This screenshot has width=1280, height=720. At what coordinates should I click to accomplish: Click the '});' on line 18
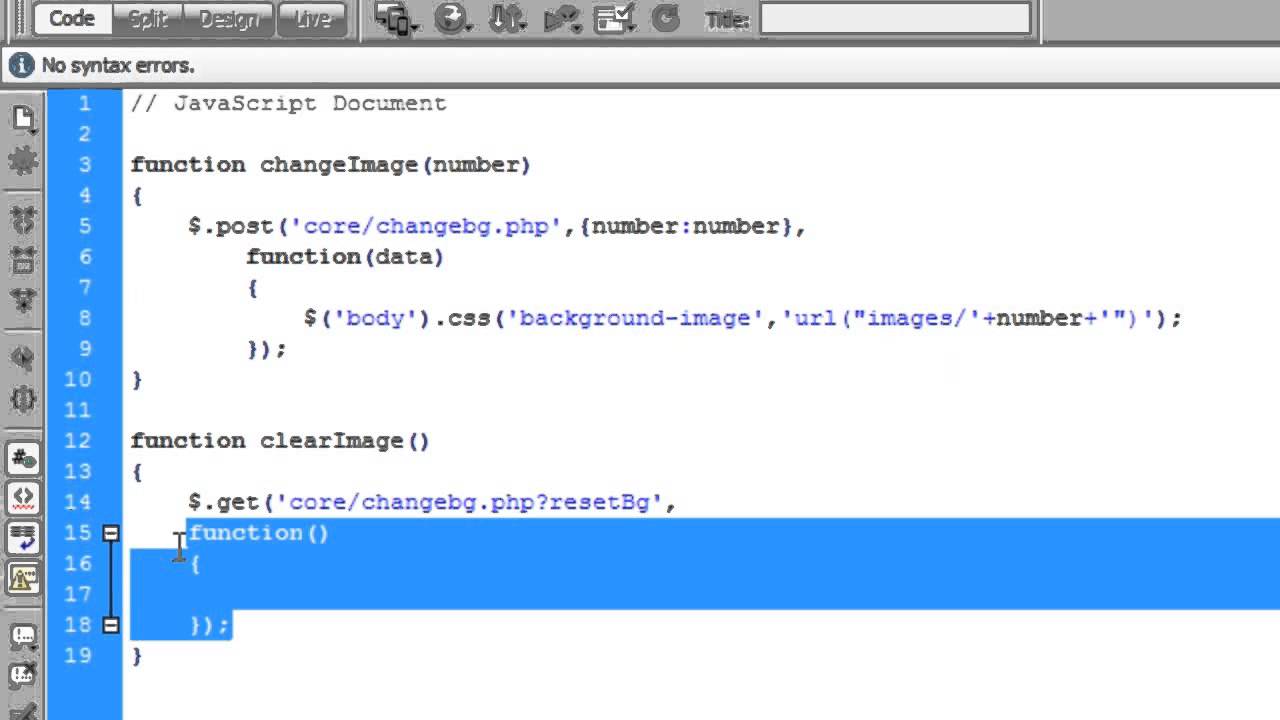[210, 625]
